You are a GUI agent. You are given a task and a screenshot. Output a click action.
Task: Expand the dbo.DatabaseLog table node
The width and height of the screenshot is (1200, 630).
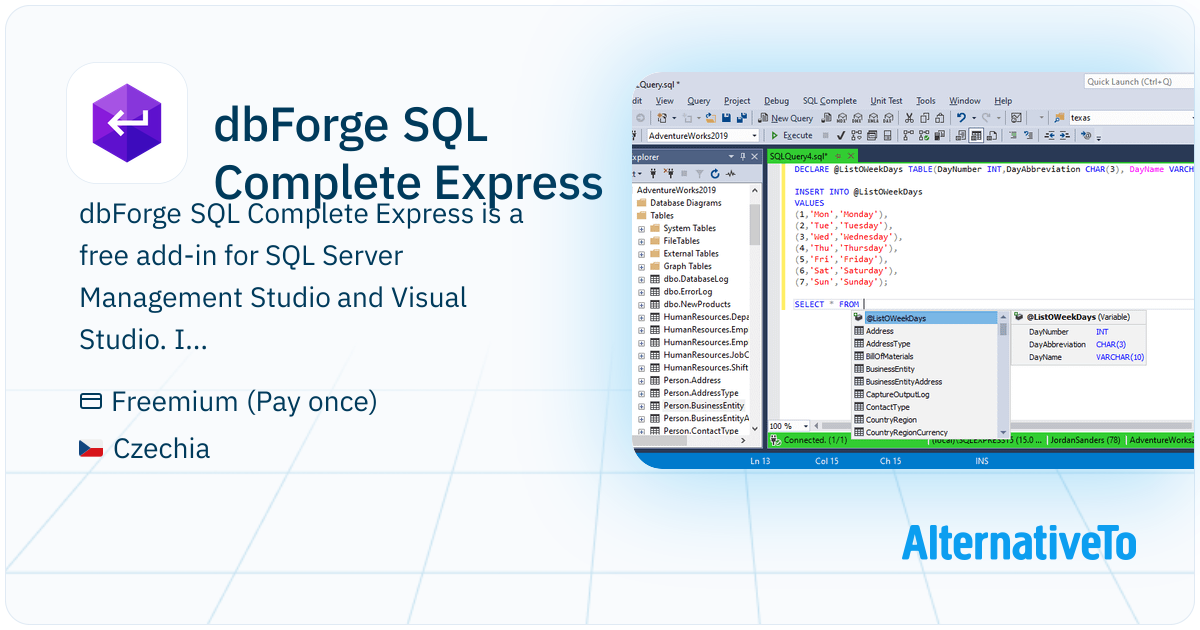[641, 279]
